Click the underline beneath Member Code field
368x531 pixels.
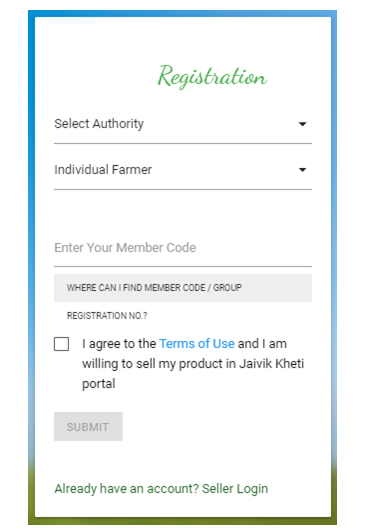(x=183, y=267)
